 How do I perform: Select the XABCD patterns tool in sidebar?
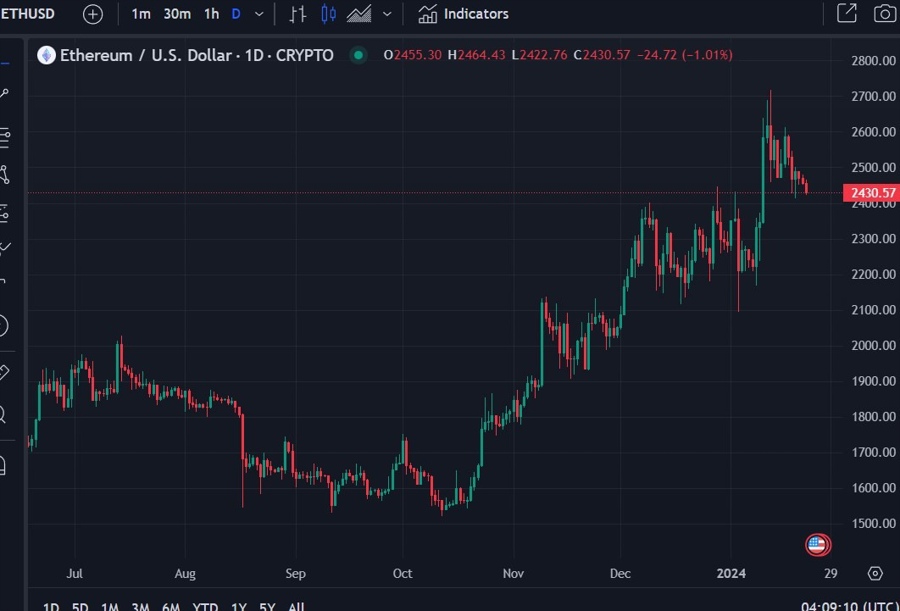pyautogui.click(x=3, y=175)
